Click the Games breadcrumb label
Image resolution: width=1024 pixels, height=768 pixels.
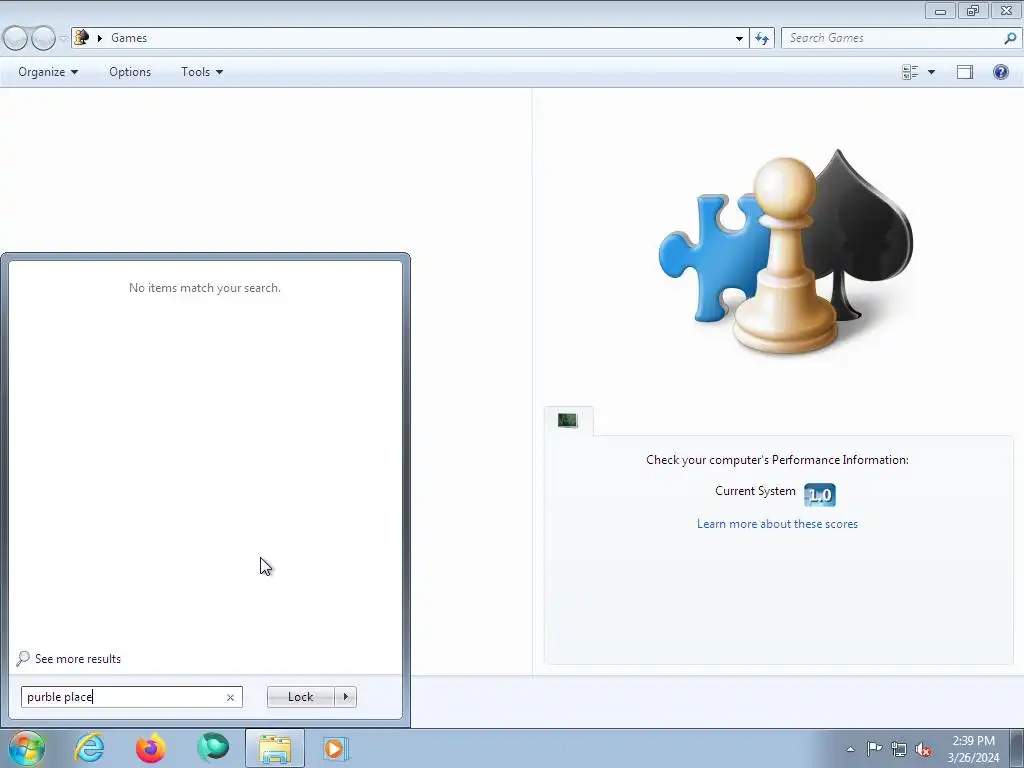tap(129, 38)
